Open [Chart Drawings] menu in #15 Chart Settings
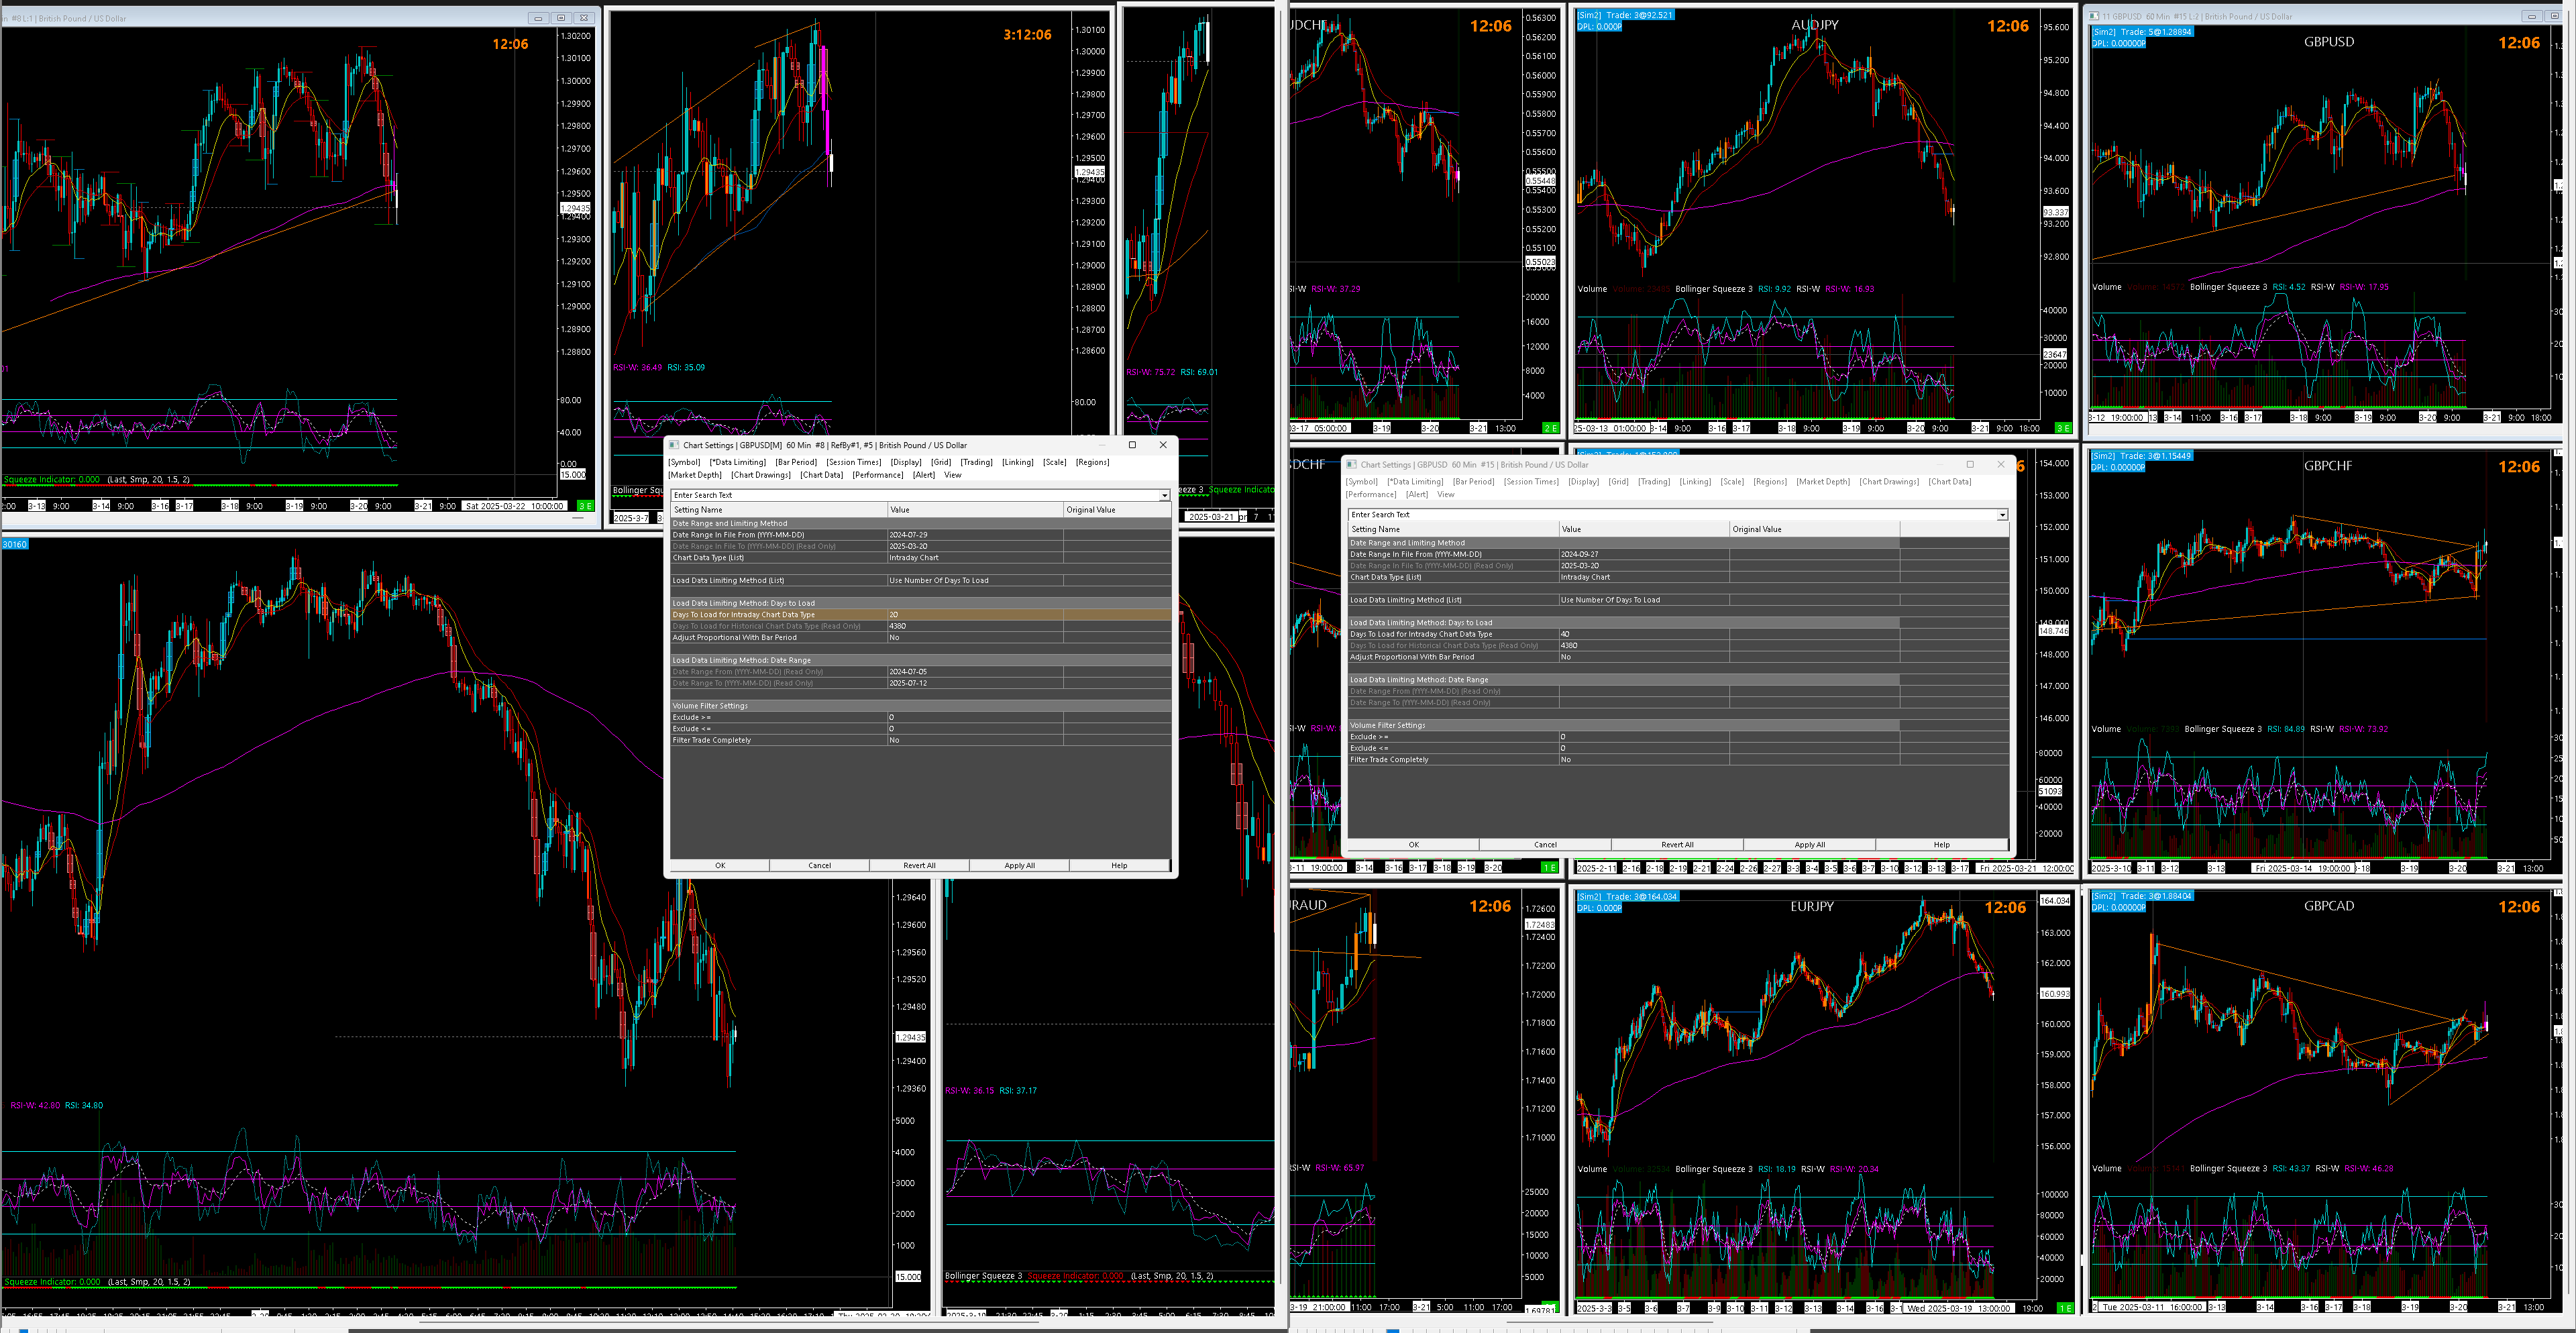 [x=1888, y=481]
